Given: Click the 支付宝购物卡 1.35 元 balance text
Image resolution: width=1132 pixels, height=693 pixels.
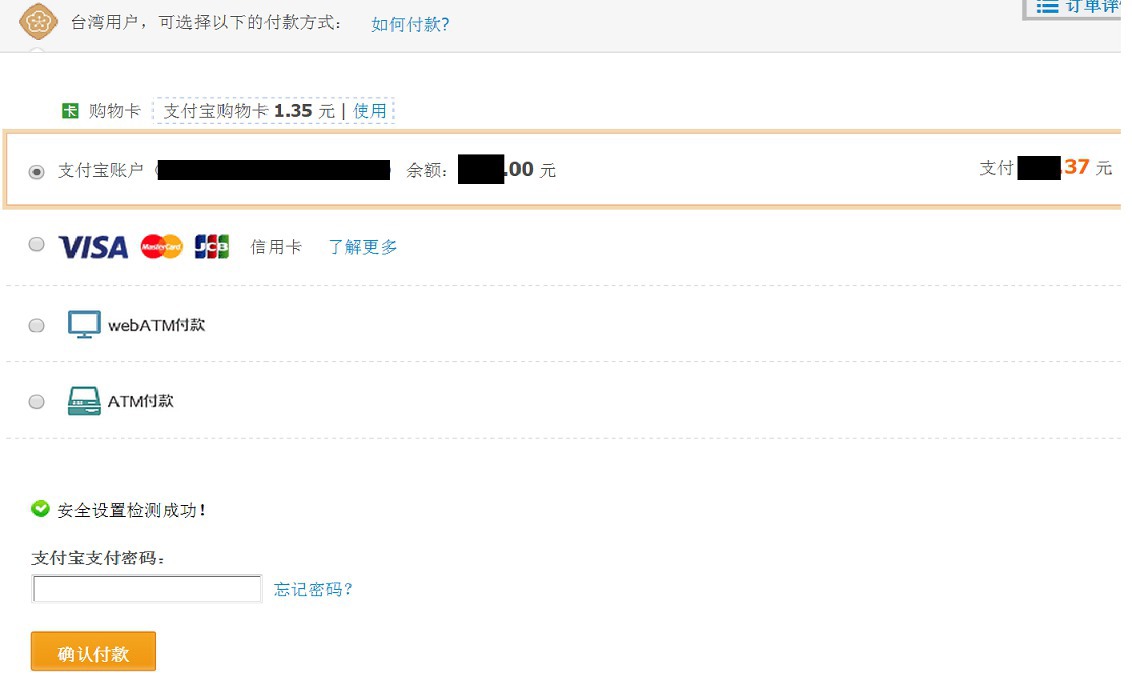Looking at the screenshot, I should (x=249, y=110).
